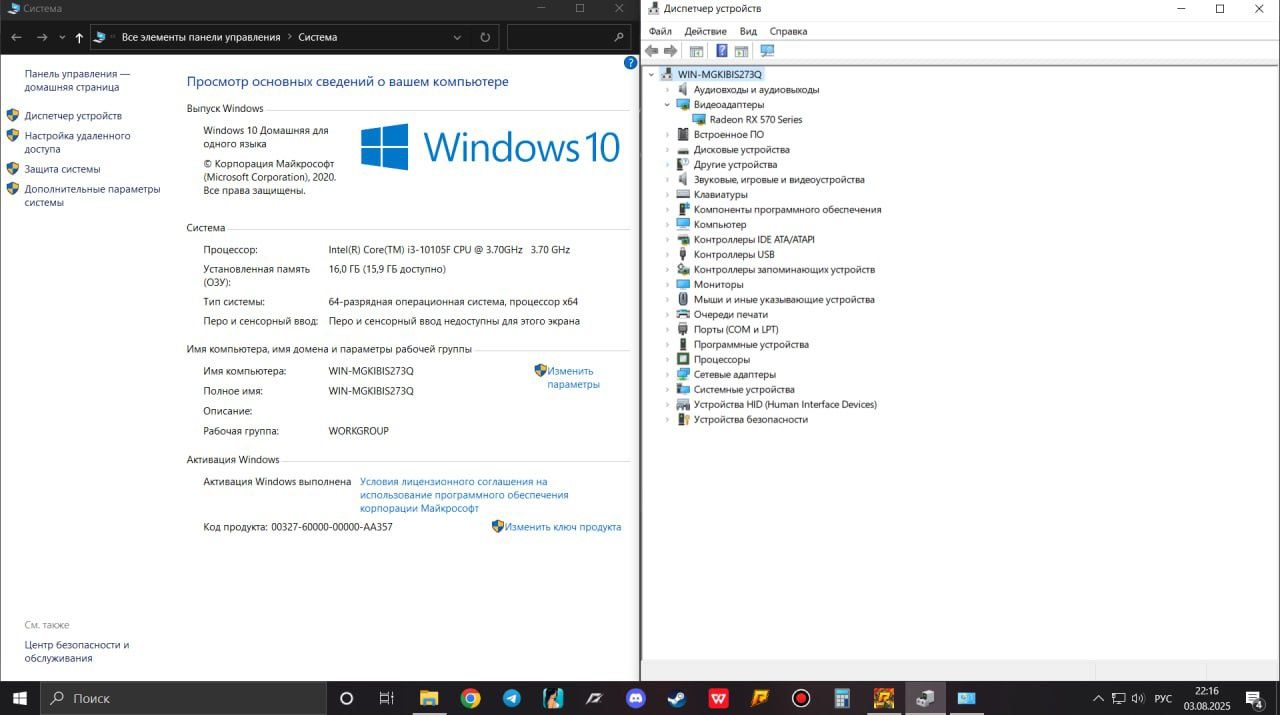Open Защита системы link
This screenshot has height=715, width=1280.
62,169
